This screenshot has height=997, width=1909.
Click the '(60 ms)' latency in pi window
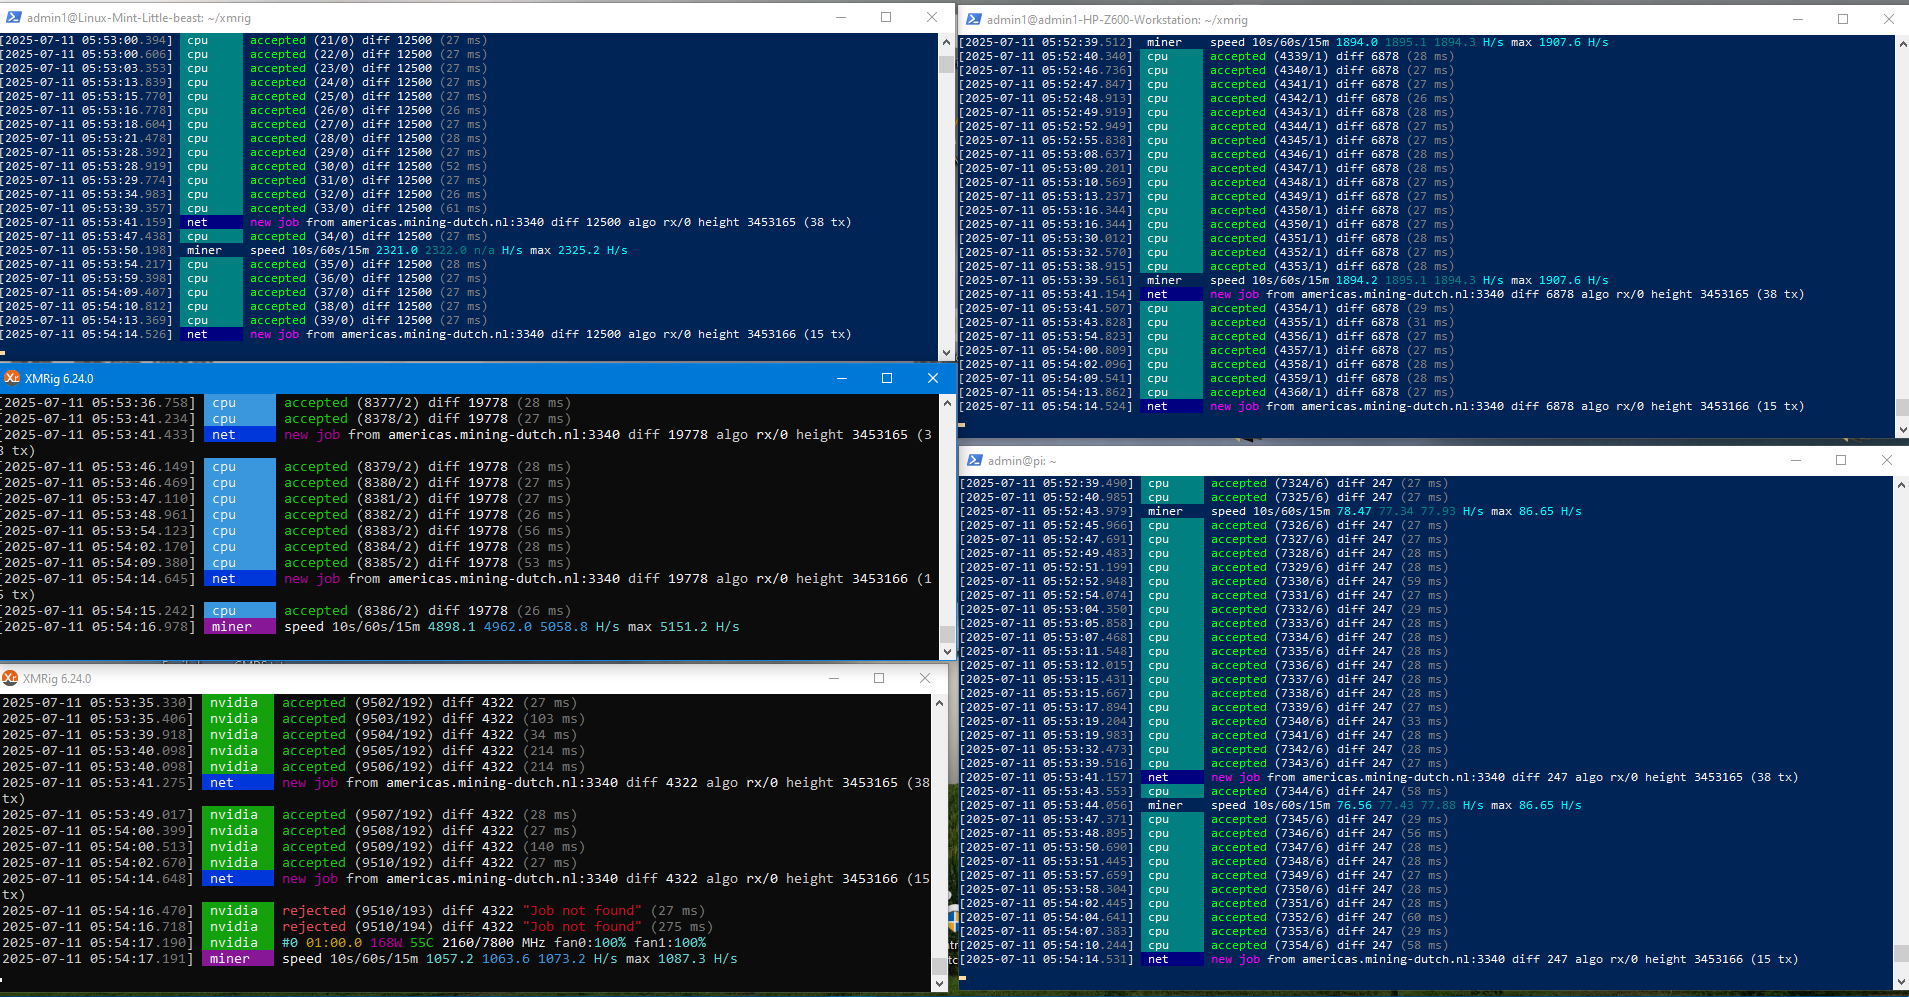(x=1425, y=917)
